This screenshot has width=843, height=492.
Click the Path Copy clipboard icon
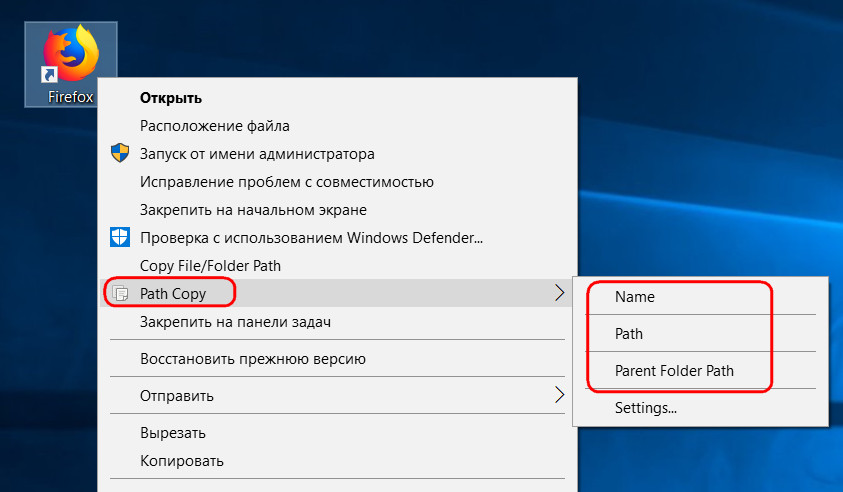120,294
